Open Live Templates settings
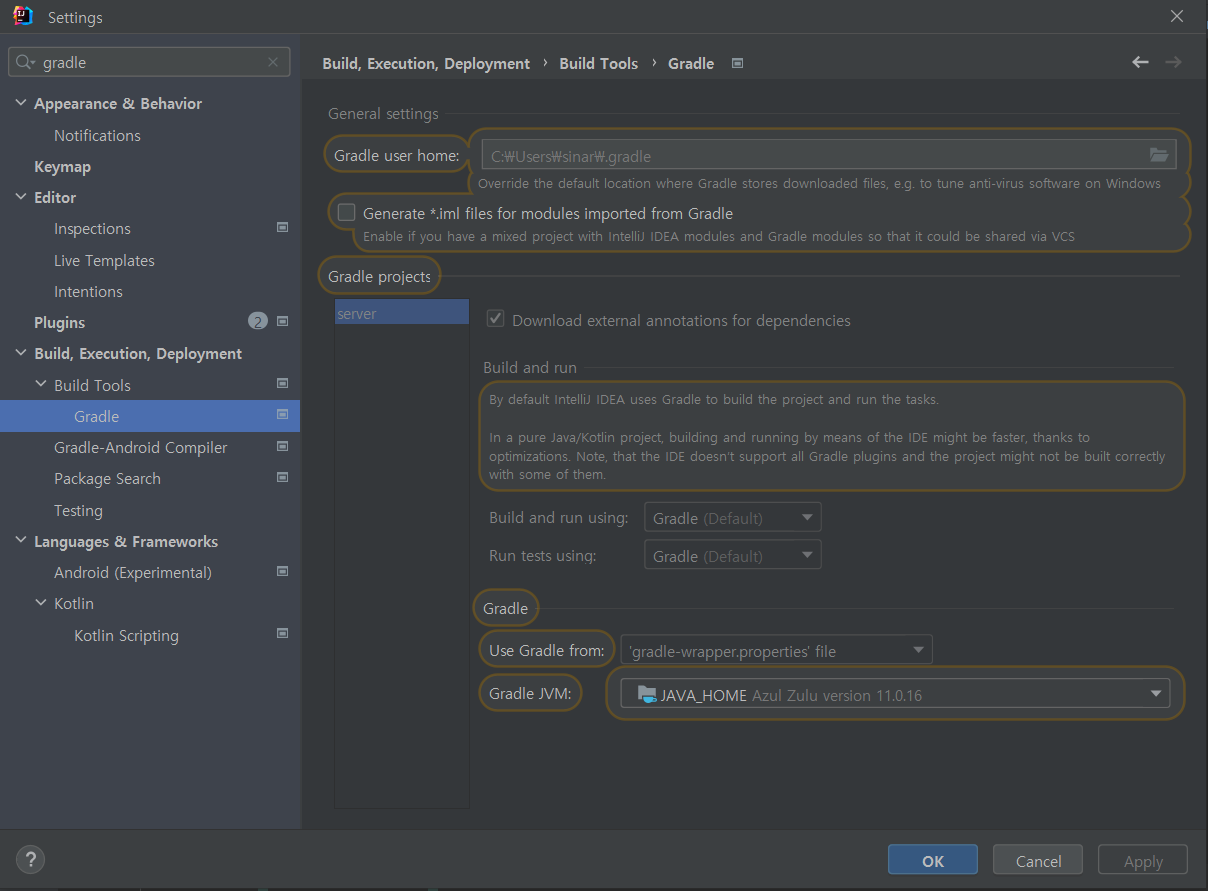This screenshot has width=1208, height=891. click(x=104, y=260)
